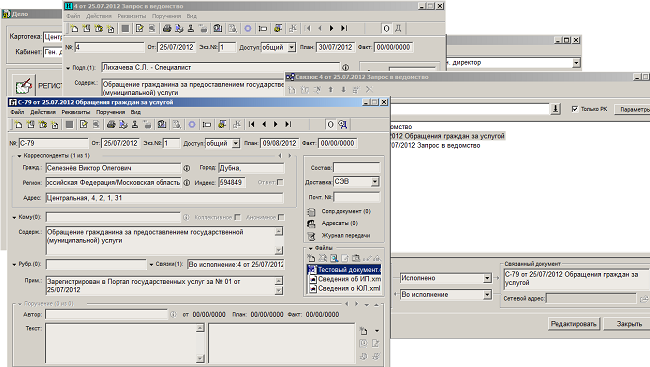Click Содерж. field scrollbar down arrow
The height and width of the screenshot is (367, 650).
[x=279, y=250]
